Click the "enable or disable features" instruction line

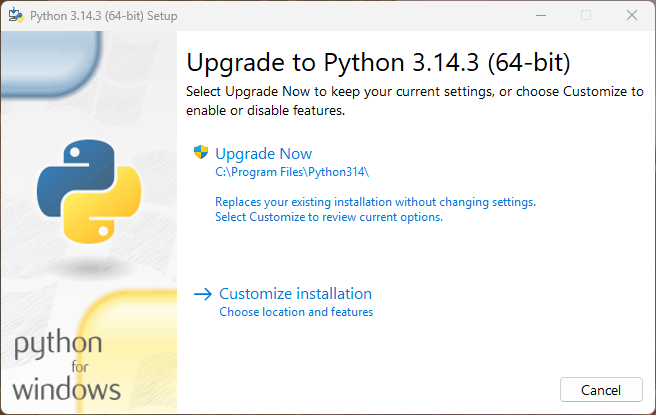coord(265,110)
